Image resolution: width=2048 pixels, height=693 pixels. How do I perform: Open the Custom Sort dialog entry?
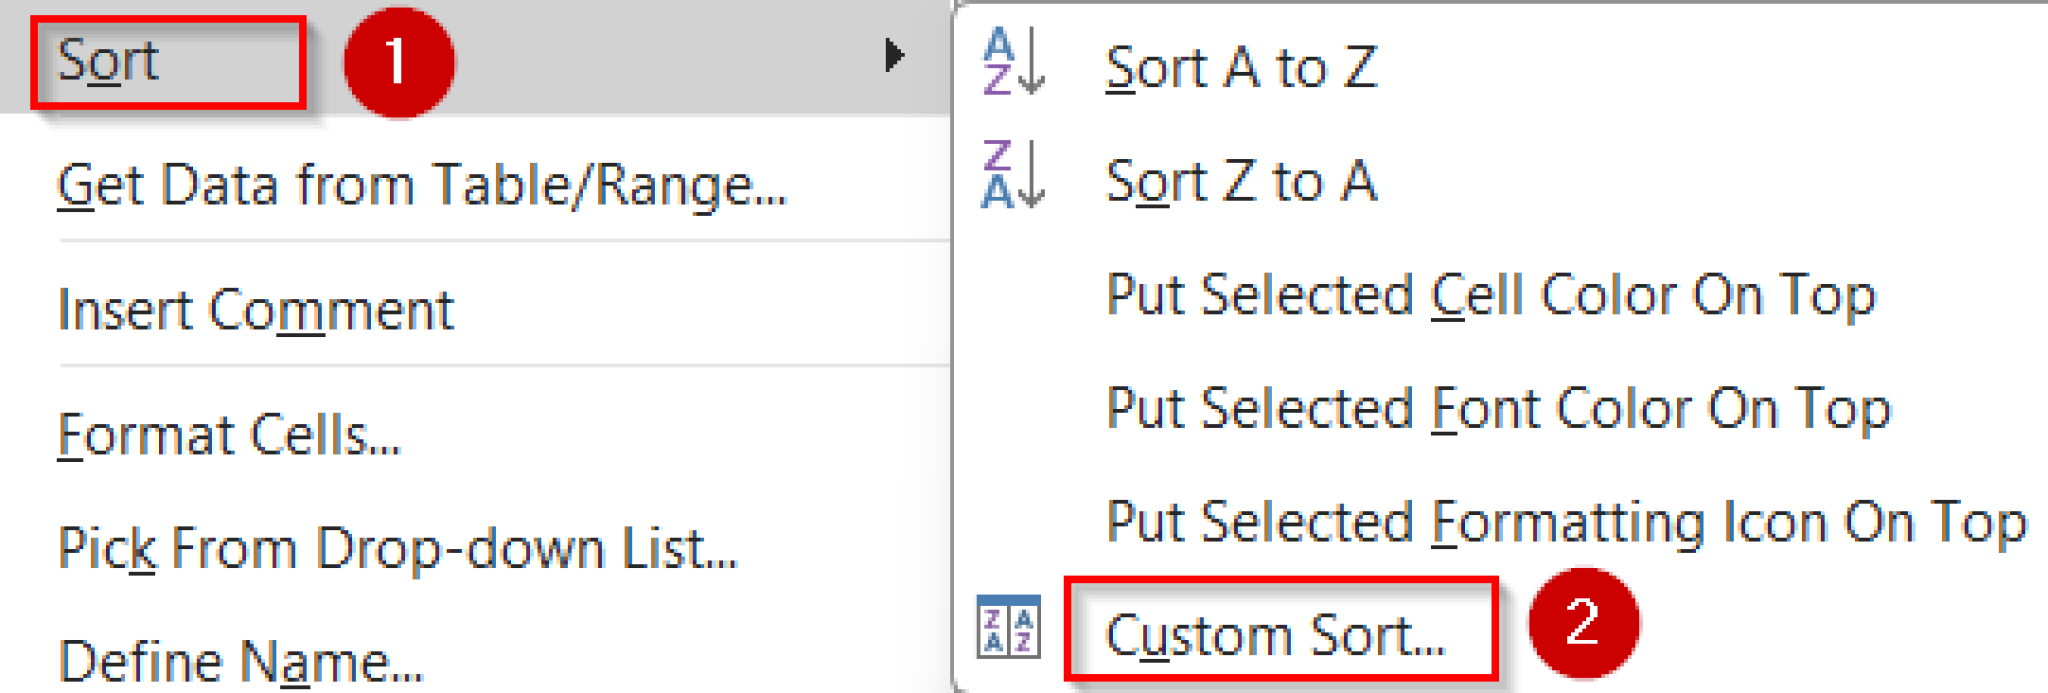[x=1276, y=635]
